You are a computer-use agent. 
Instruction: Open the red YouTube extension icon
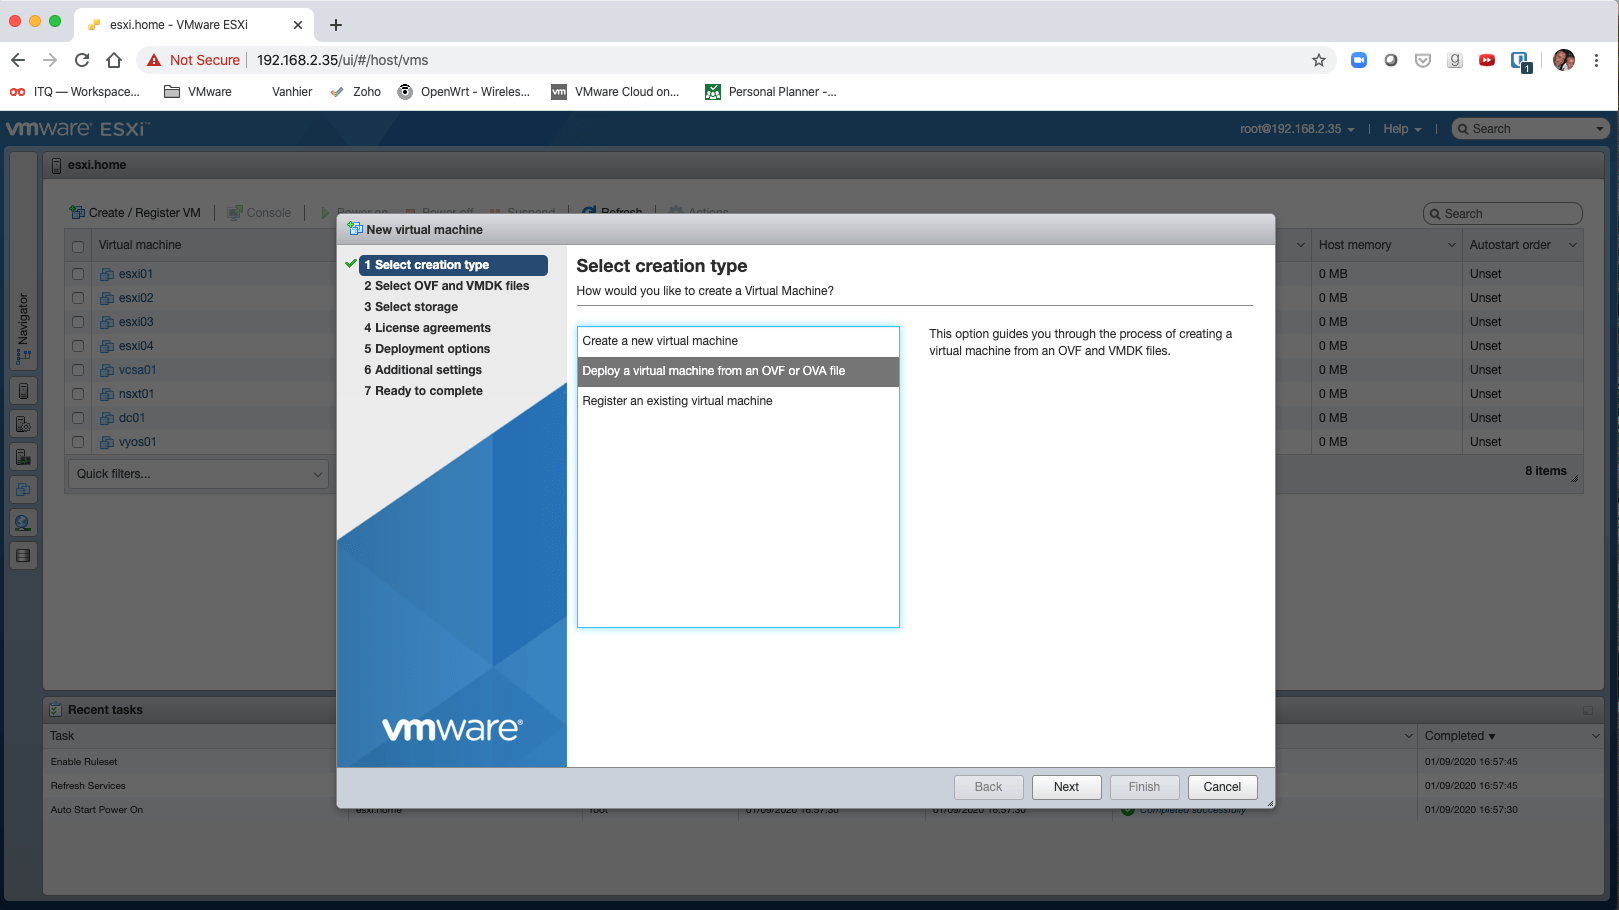pyautogui.click(x=1487, y=60)
